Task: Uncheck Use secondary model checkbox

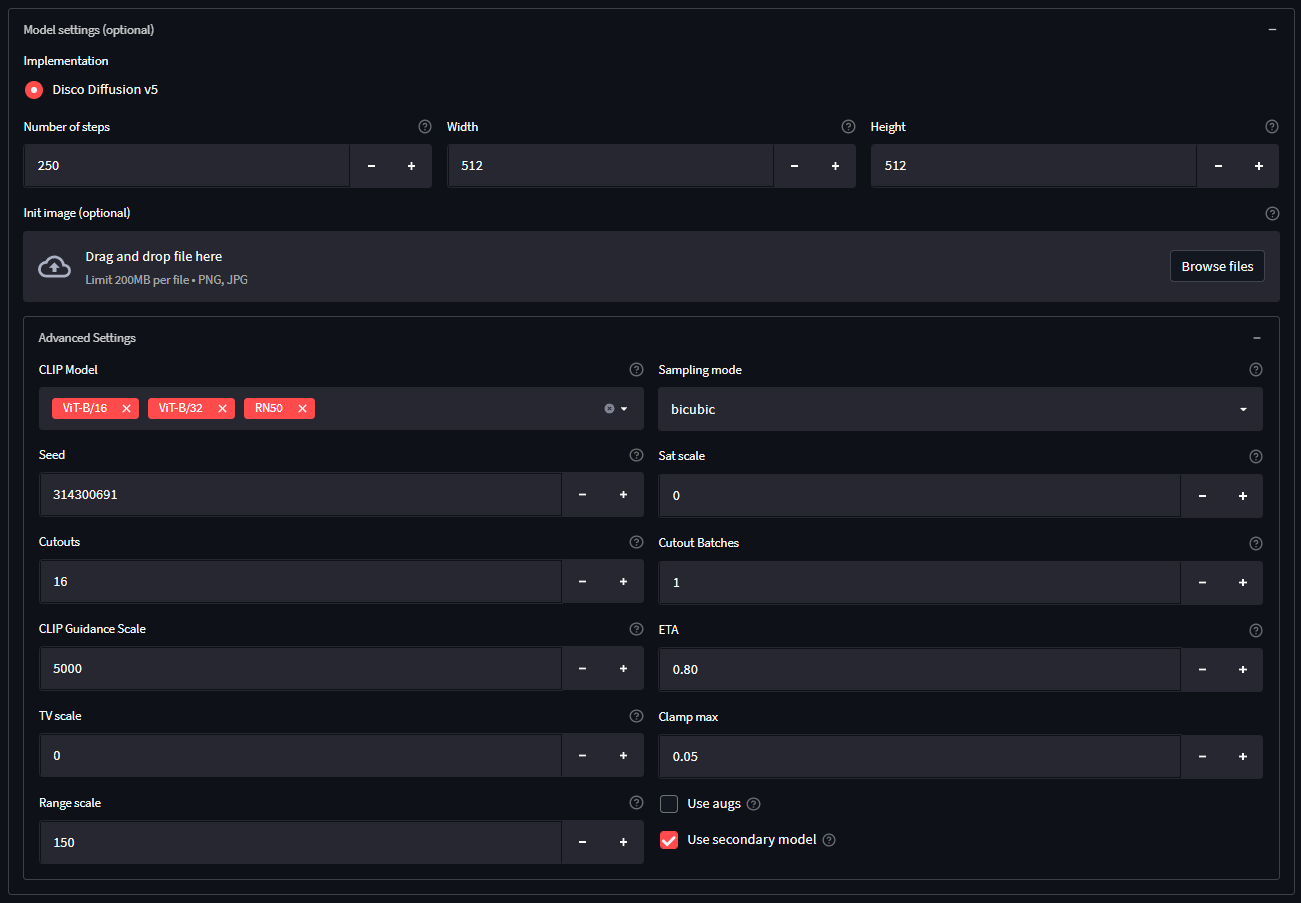Action: pyautogui.click(x=669, y=840)
